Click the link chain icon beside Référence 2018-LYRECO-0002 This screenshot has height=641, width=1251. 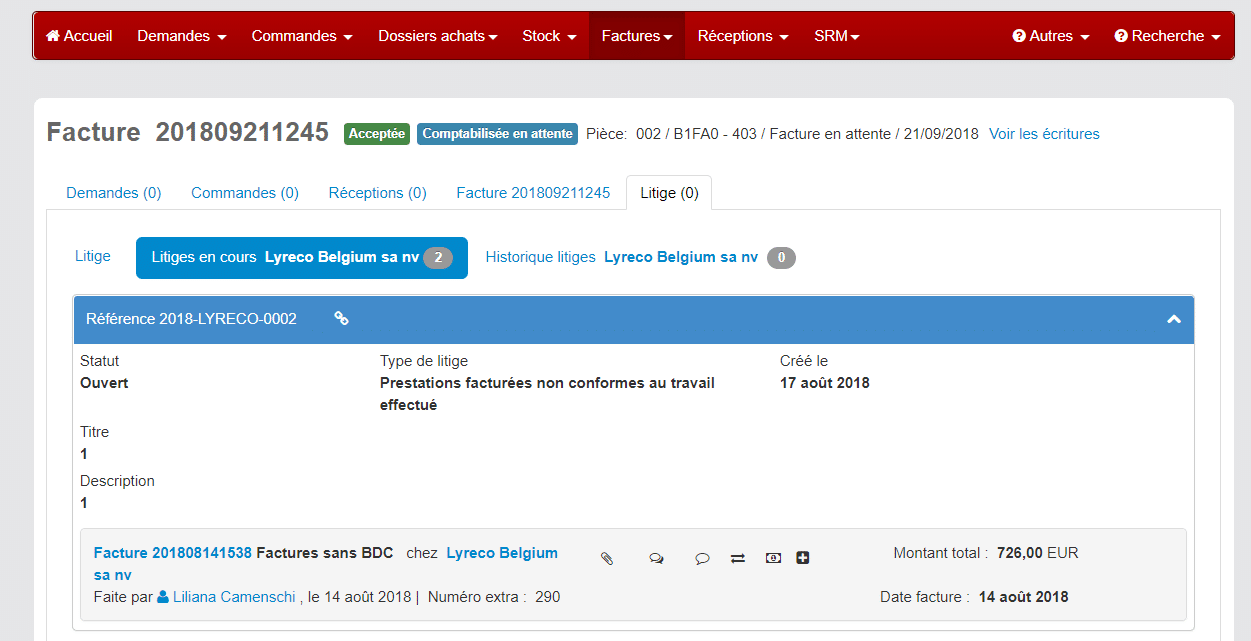pyautogui.click(x=341, y=319)
